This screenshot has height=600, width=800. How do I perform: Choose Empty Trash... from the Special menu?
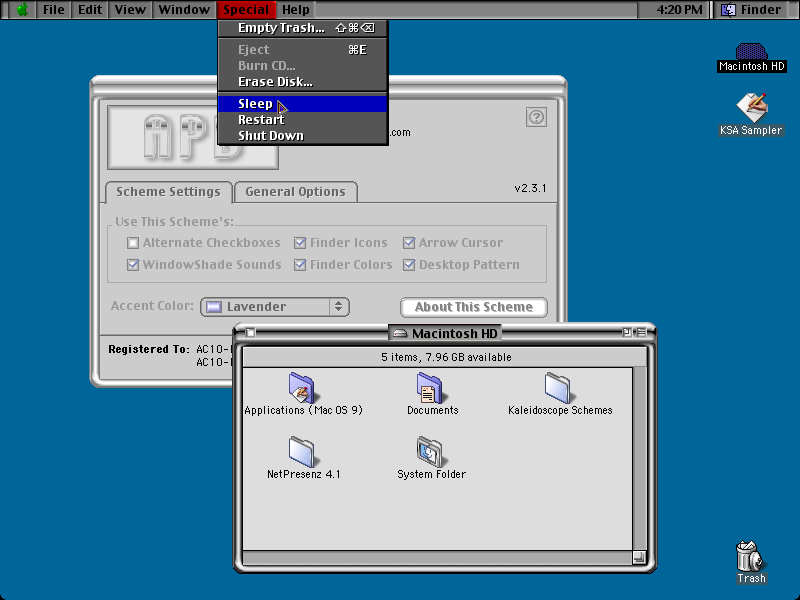pos(303,28)
